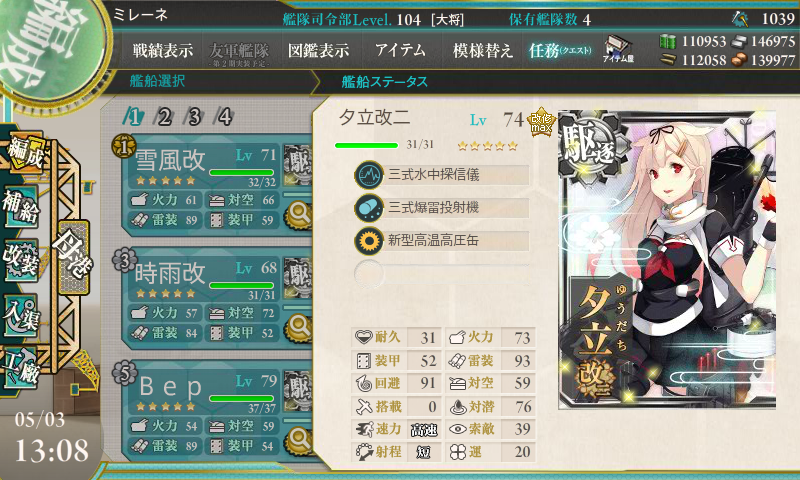800x480 pixels.
Task: Click the 夕立改二 ship card image
Action: pyautogui.click(x=667, y=260)
